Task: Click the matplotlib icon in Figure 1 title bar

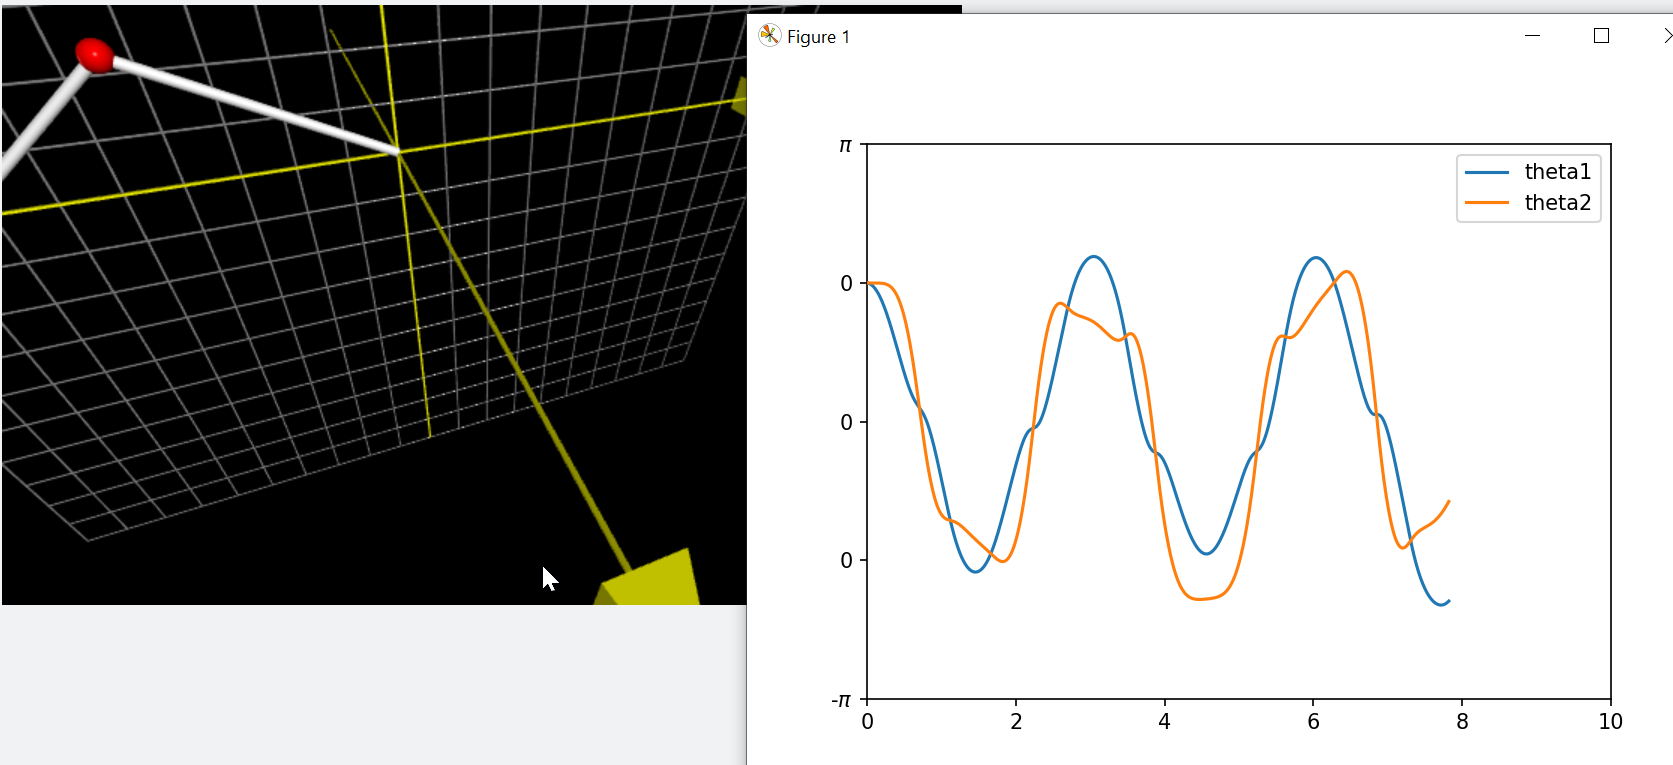Action: 769,36
